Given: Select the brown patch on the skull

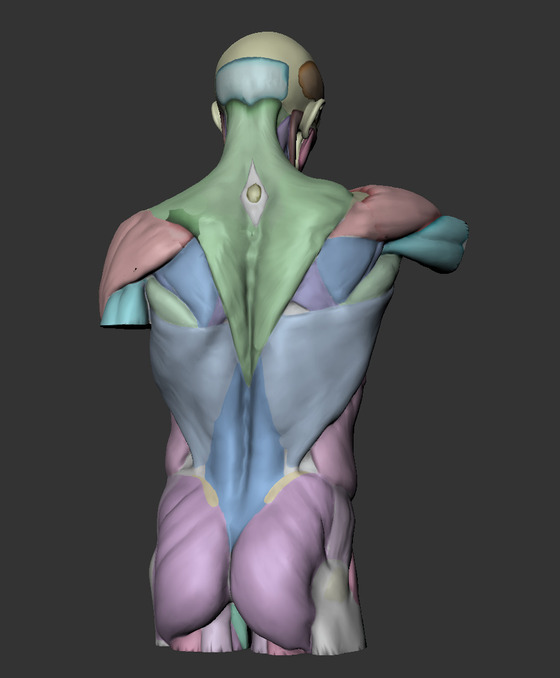Looking at the screenshot, I should tap(310, 79).
